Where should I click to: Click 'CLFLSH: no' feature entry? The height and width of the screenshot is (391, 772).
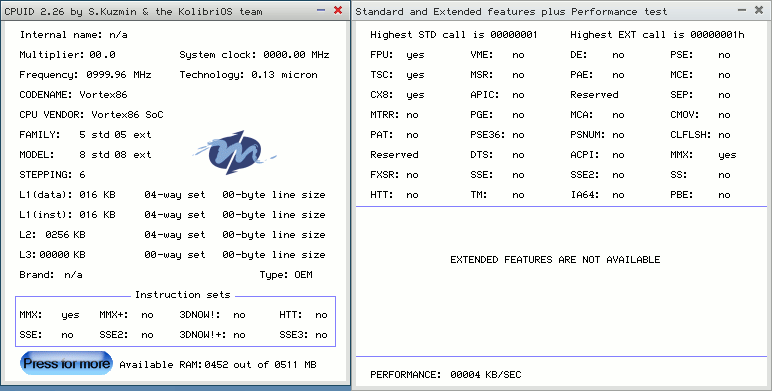click(x=700, y=134)
